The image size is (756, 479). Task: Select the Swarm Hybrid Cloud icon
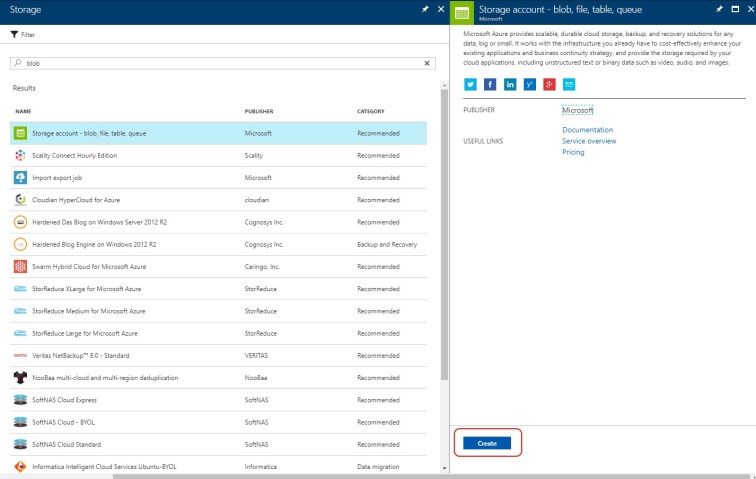click(x=20, y=266)
